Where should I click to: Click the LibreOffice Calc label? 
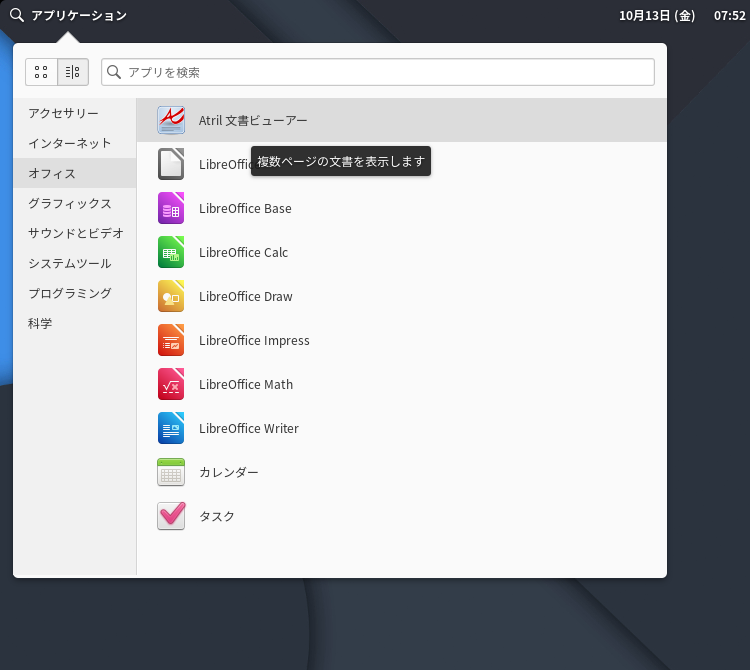tap(243, 253)
